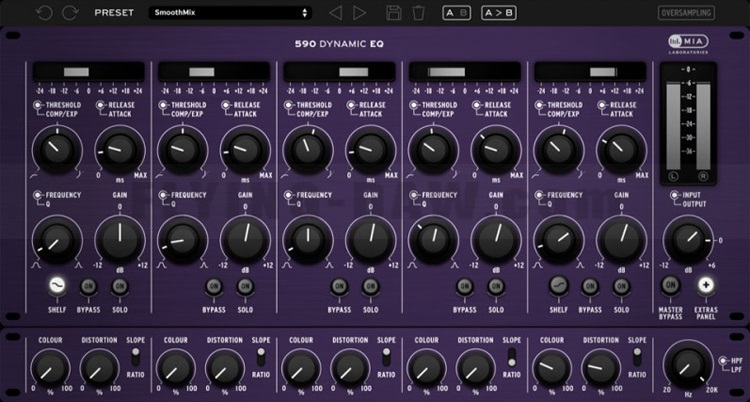Click the MIA Laboratories logo
This screenshot has height=402, width=750.
coord(689,43)
